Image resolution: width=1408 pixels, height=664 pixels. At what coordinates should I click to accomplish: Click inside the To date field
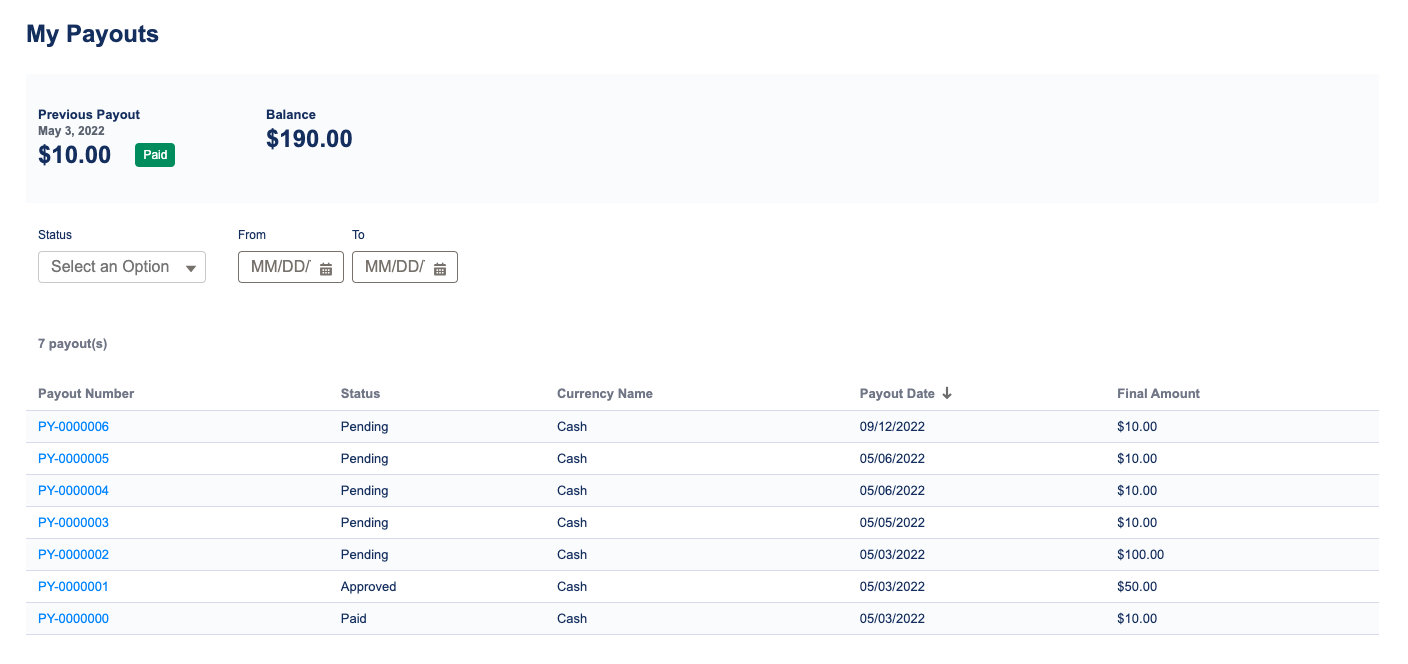pyautogui.click(x=405, y=267)
